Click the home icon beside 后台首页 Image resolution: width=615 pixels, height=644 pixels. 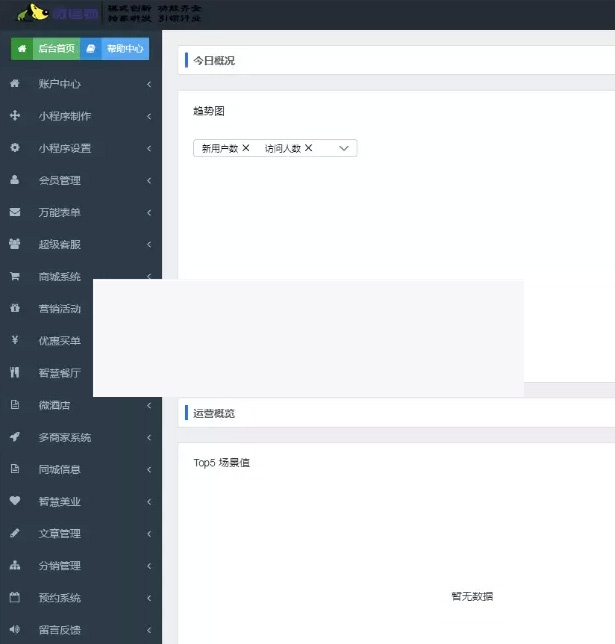point(21,48)
